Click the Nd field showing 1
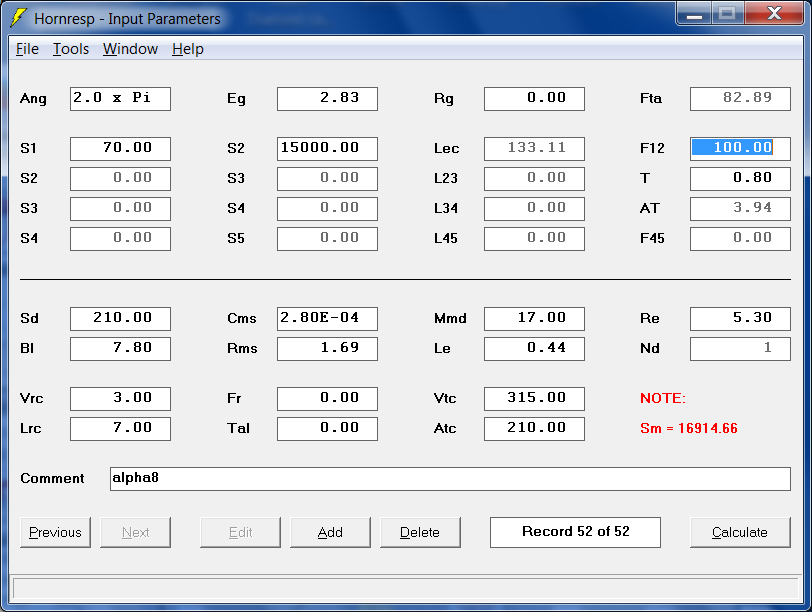 pos(741,349)
